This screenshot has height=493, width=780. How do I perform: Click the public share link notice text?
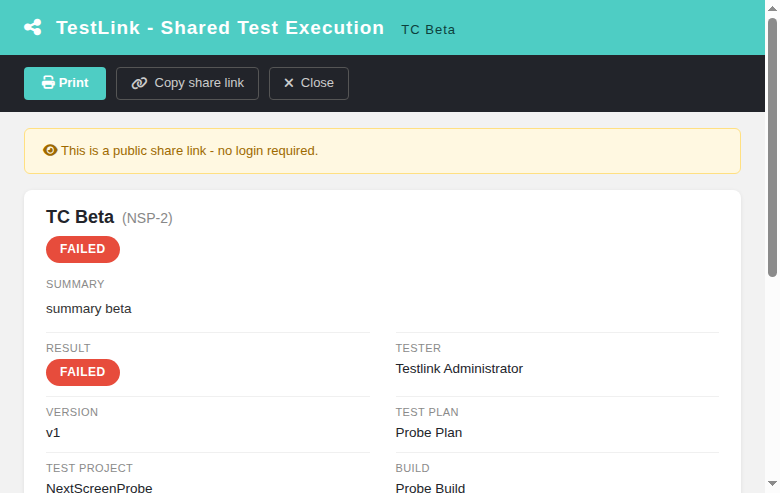190,151
